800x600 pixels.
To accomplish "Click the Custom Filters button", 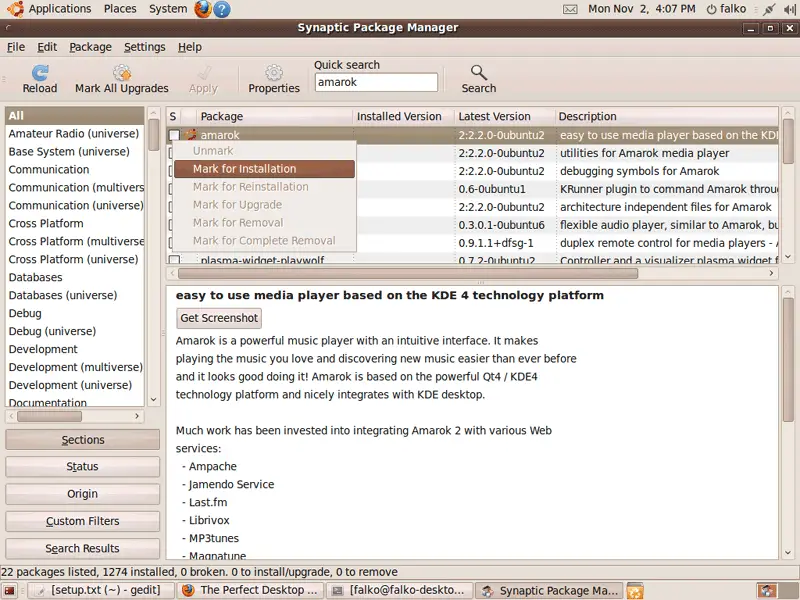I will click(82, 521).
